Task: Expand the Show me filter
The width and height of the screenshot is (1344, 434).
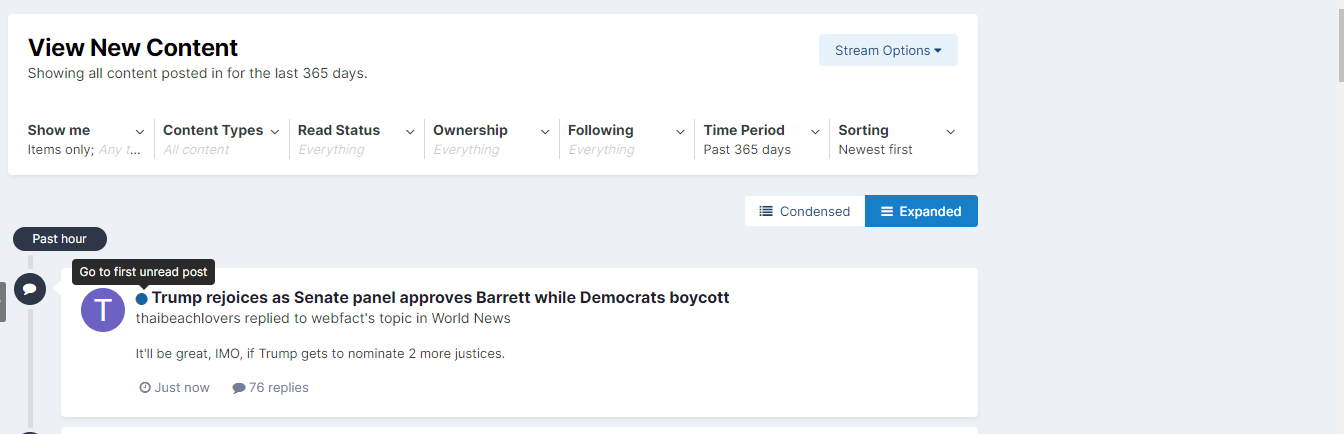Action: pos(86,139)
